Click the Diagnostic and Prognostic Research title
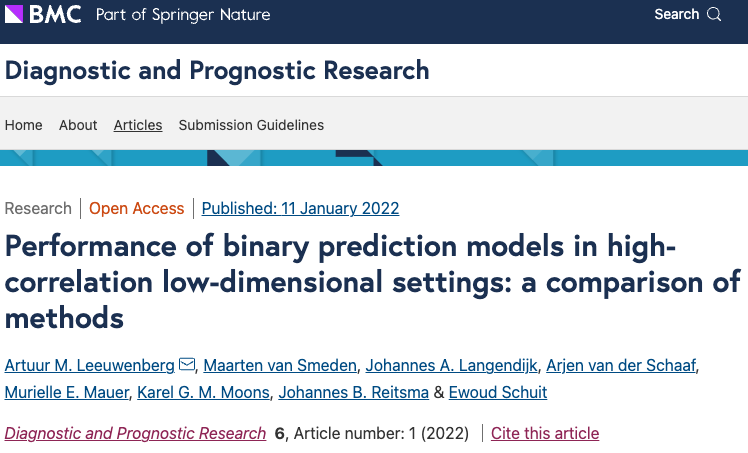 pos(217,71)
